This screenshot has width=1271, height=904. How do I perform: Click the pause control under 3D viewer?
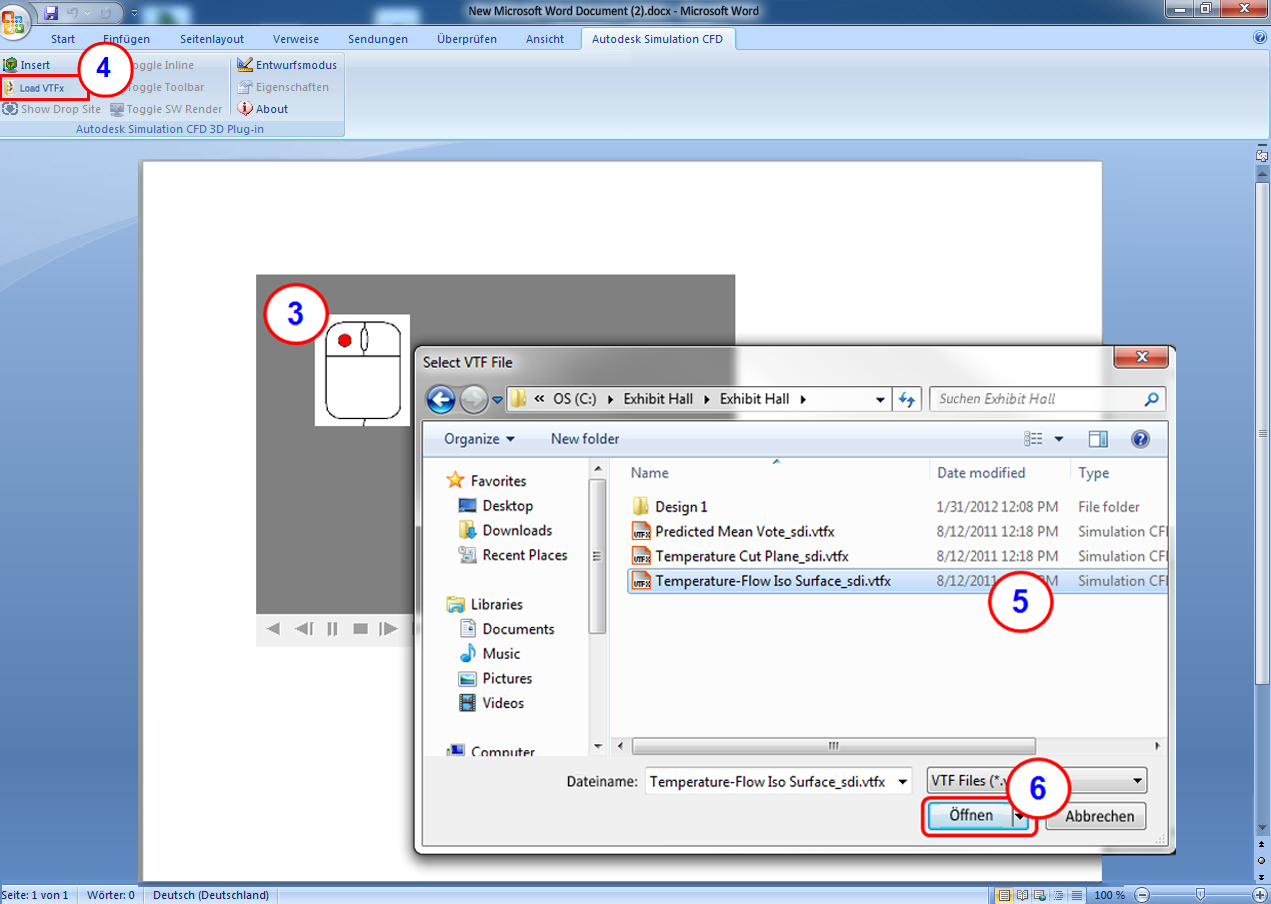[x=332, y=629]
